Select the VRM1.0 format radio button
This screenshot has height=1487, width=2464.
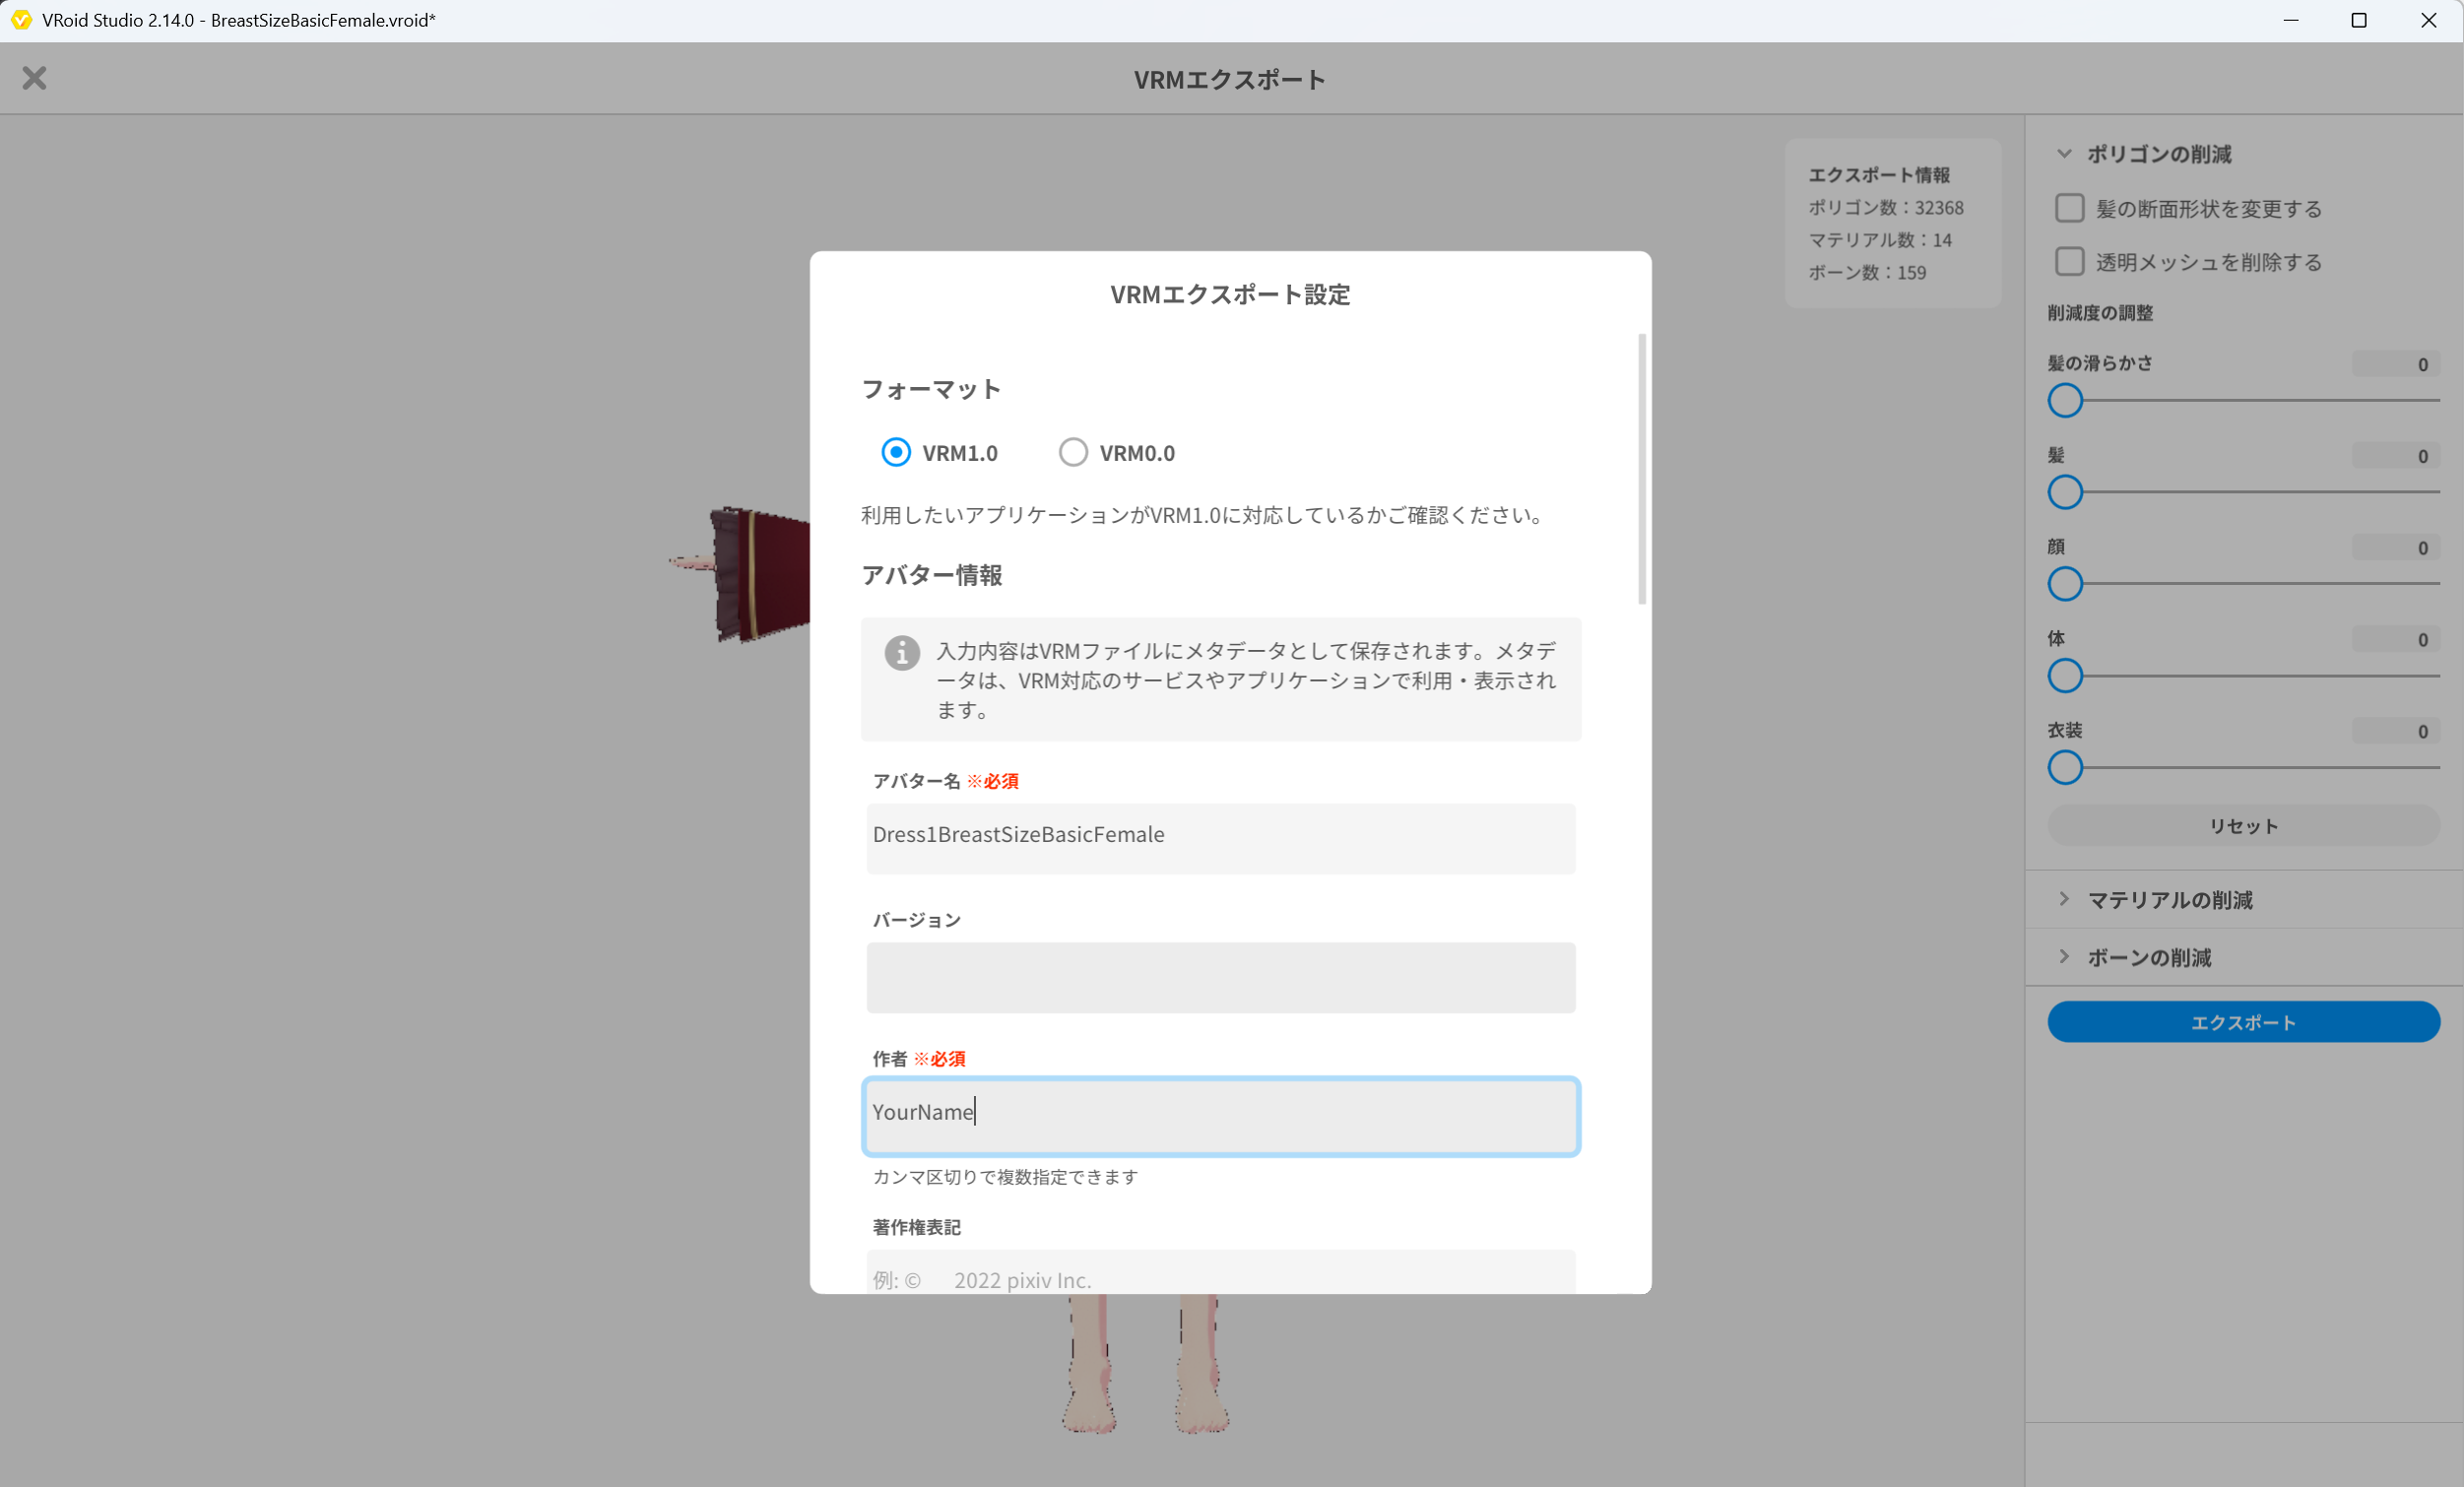click(x=896, y=453)
